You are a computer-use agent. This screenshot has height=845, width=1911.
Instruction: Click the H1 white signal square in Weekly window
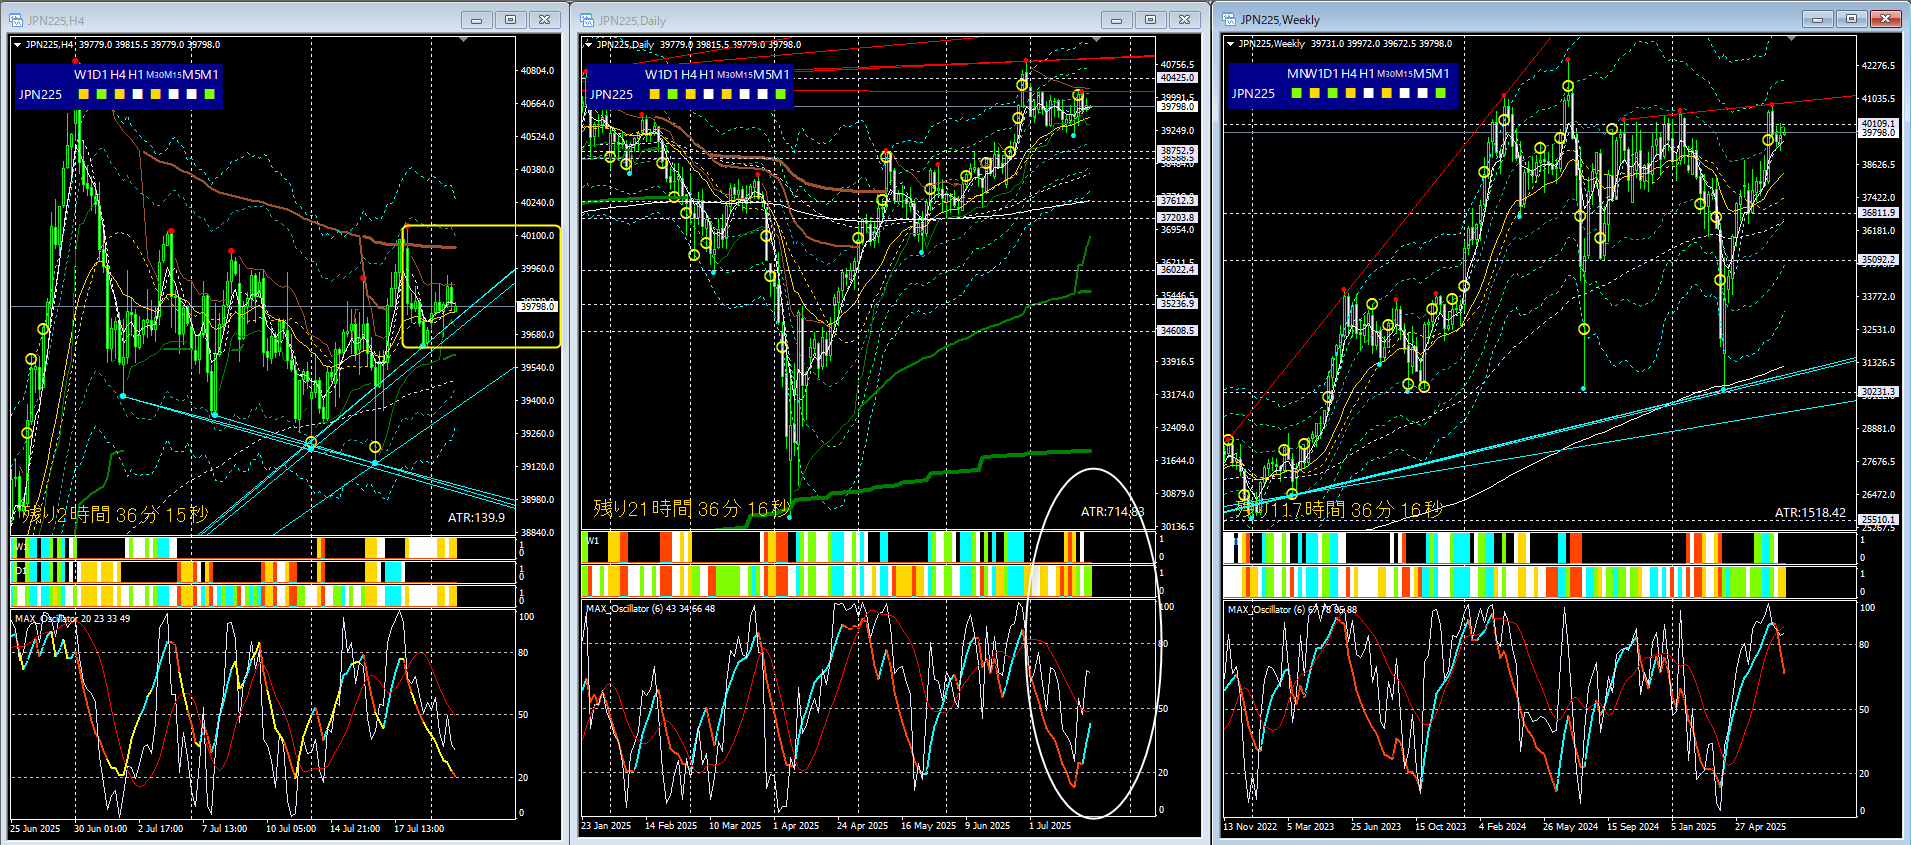[1369, 93]
